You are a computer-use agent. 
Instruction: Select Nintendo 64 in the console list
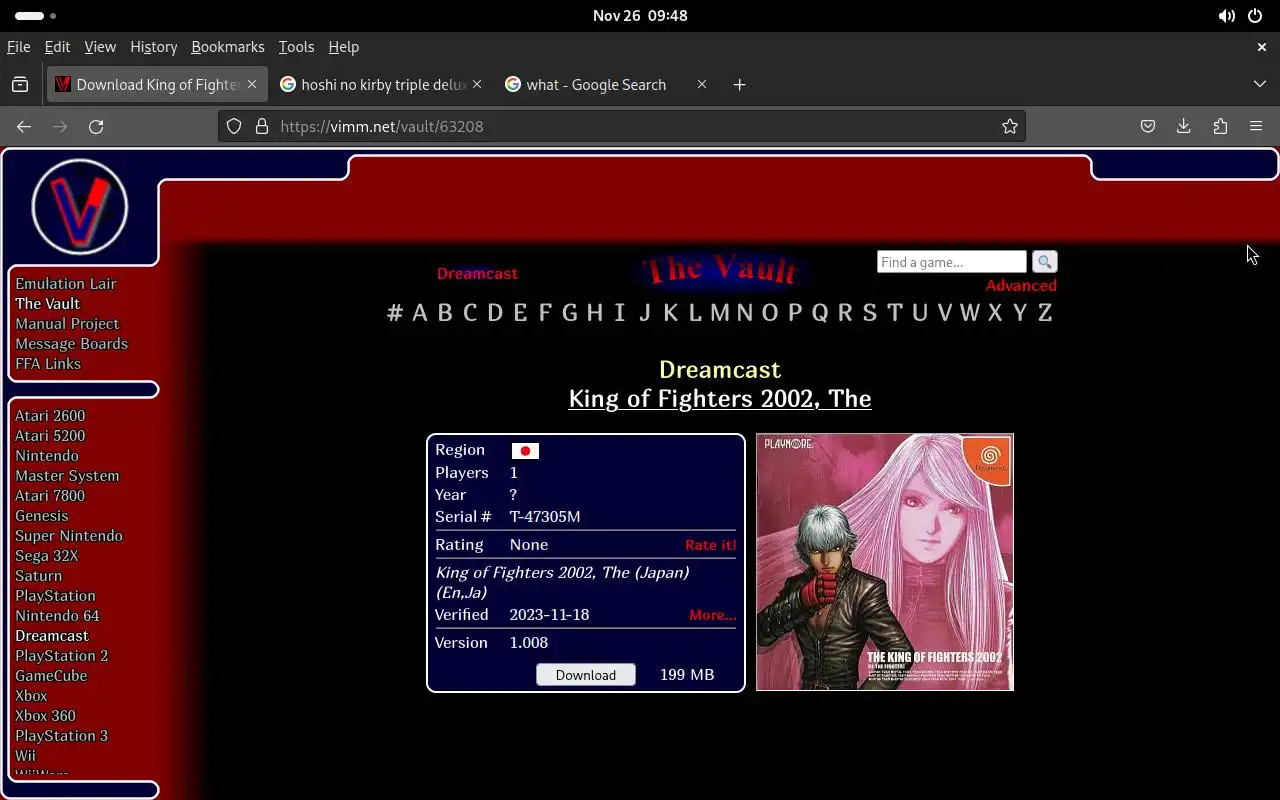(57, 616)
